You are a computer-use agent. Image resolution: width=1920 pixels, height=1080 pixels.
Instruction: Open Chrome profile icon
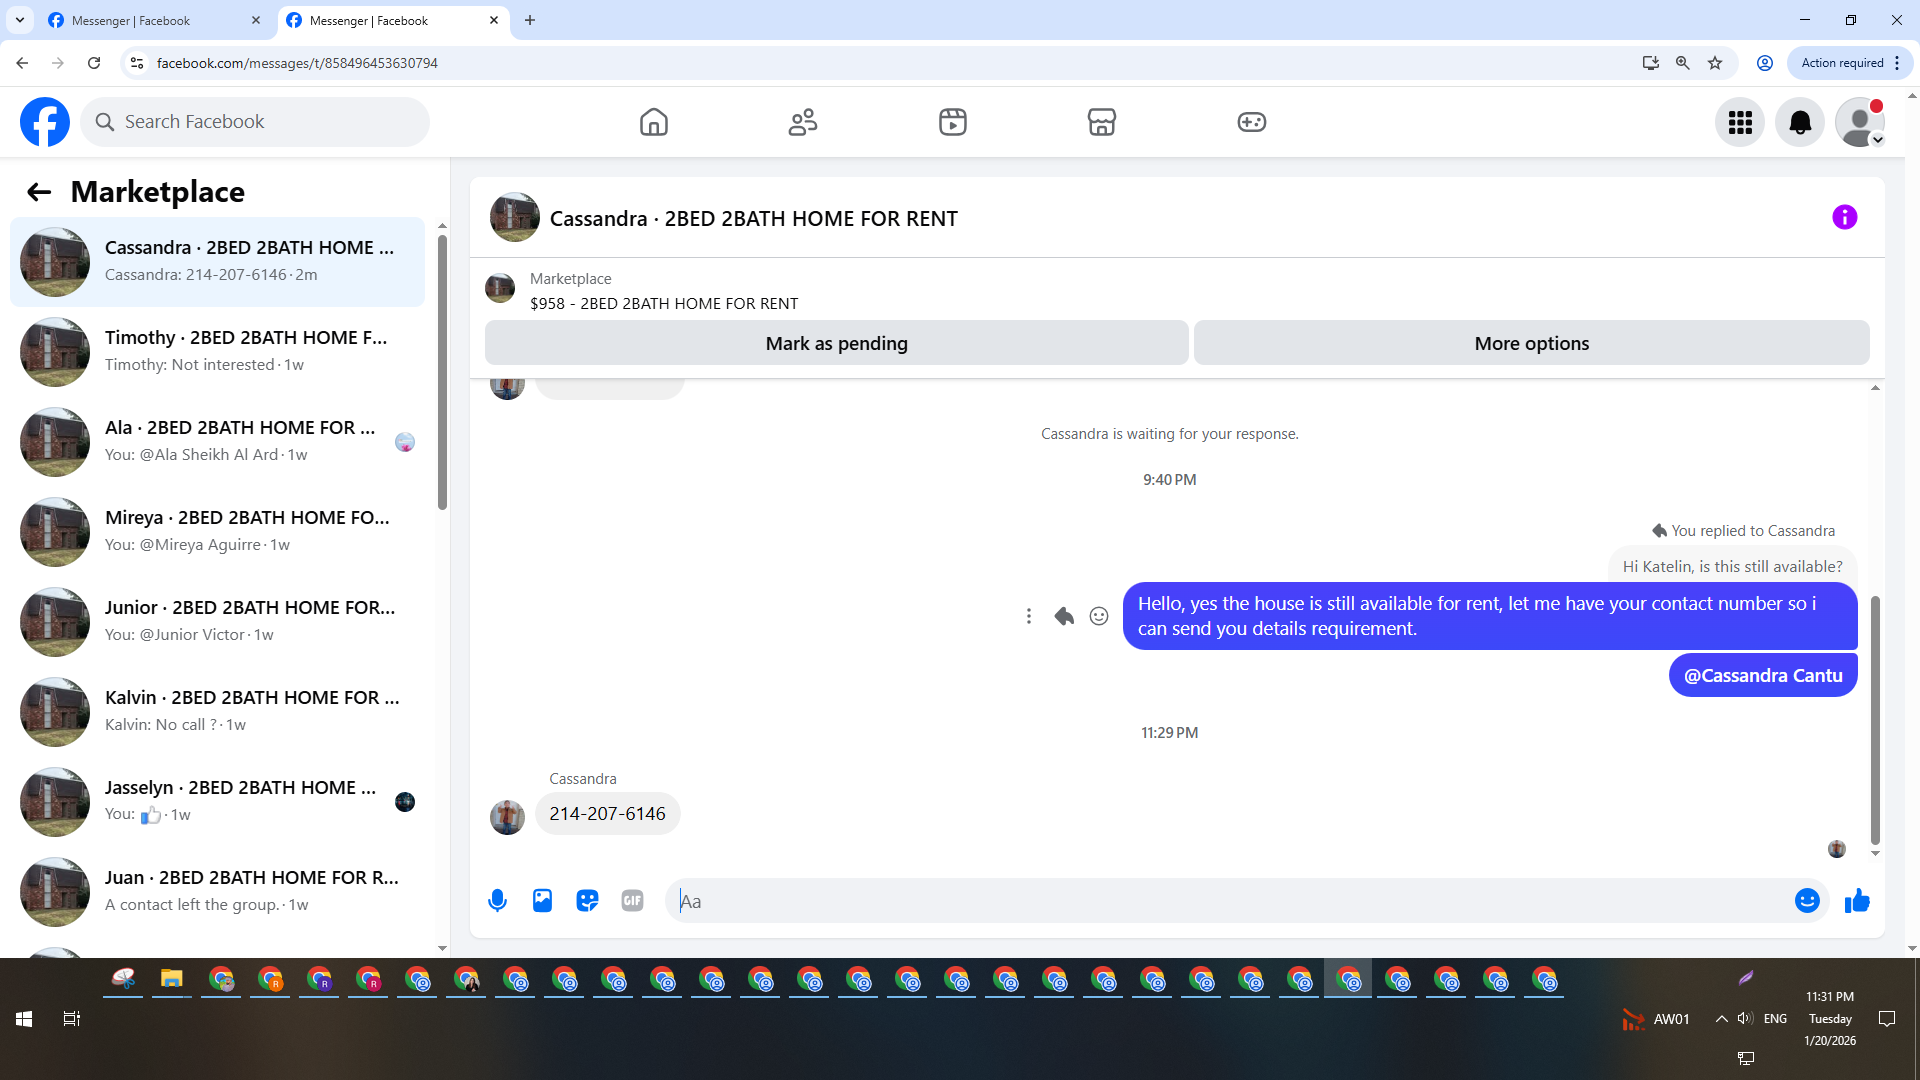(1765, 63)
